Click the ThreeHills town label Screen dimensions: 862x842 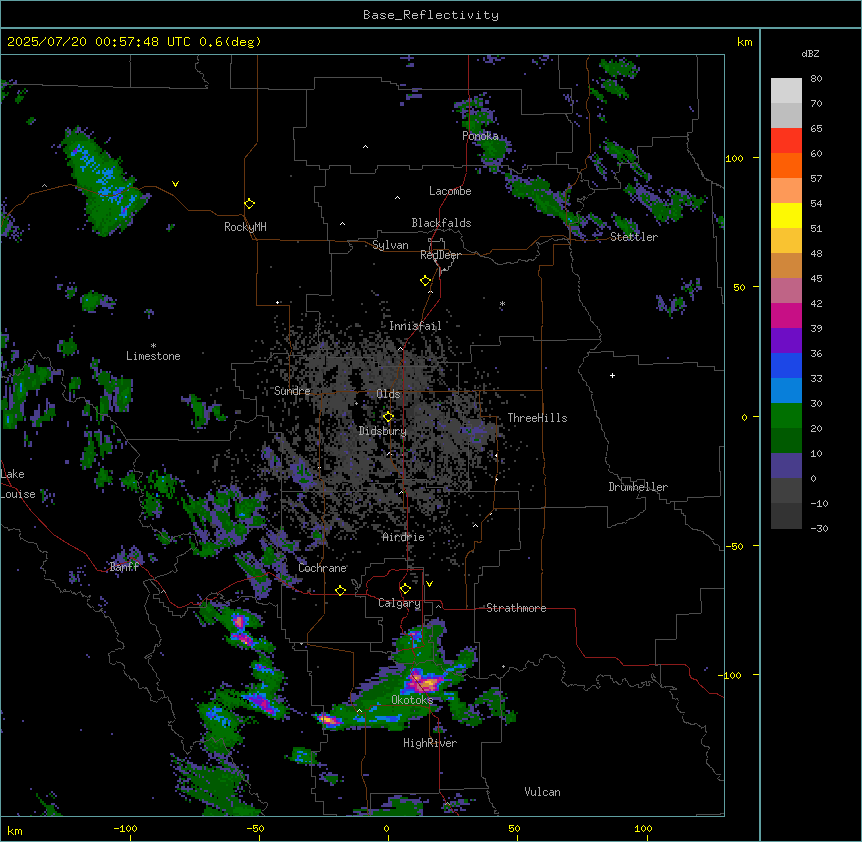point(537,418)
